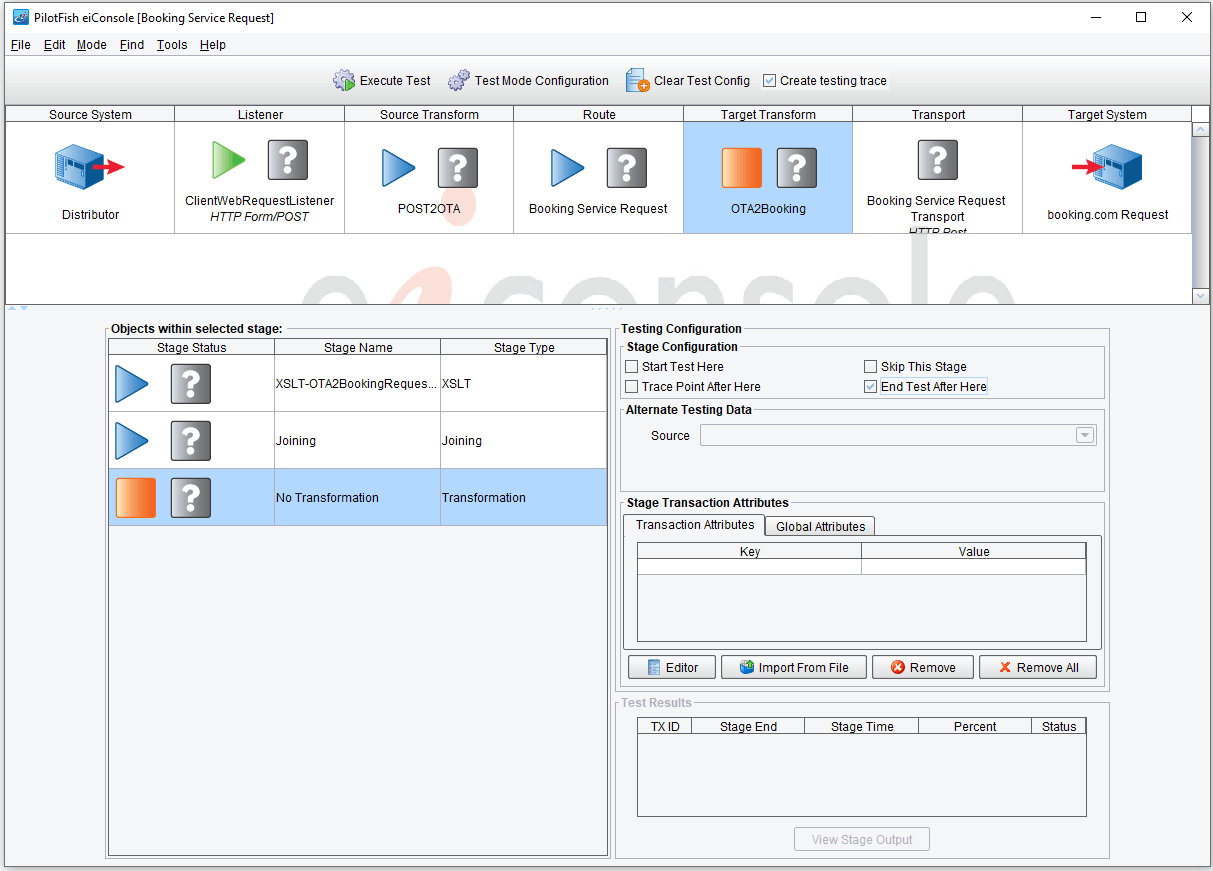Select the Joining stage name cell
The height and width of the screenshot is (871, 1213).
357,441
